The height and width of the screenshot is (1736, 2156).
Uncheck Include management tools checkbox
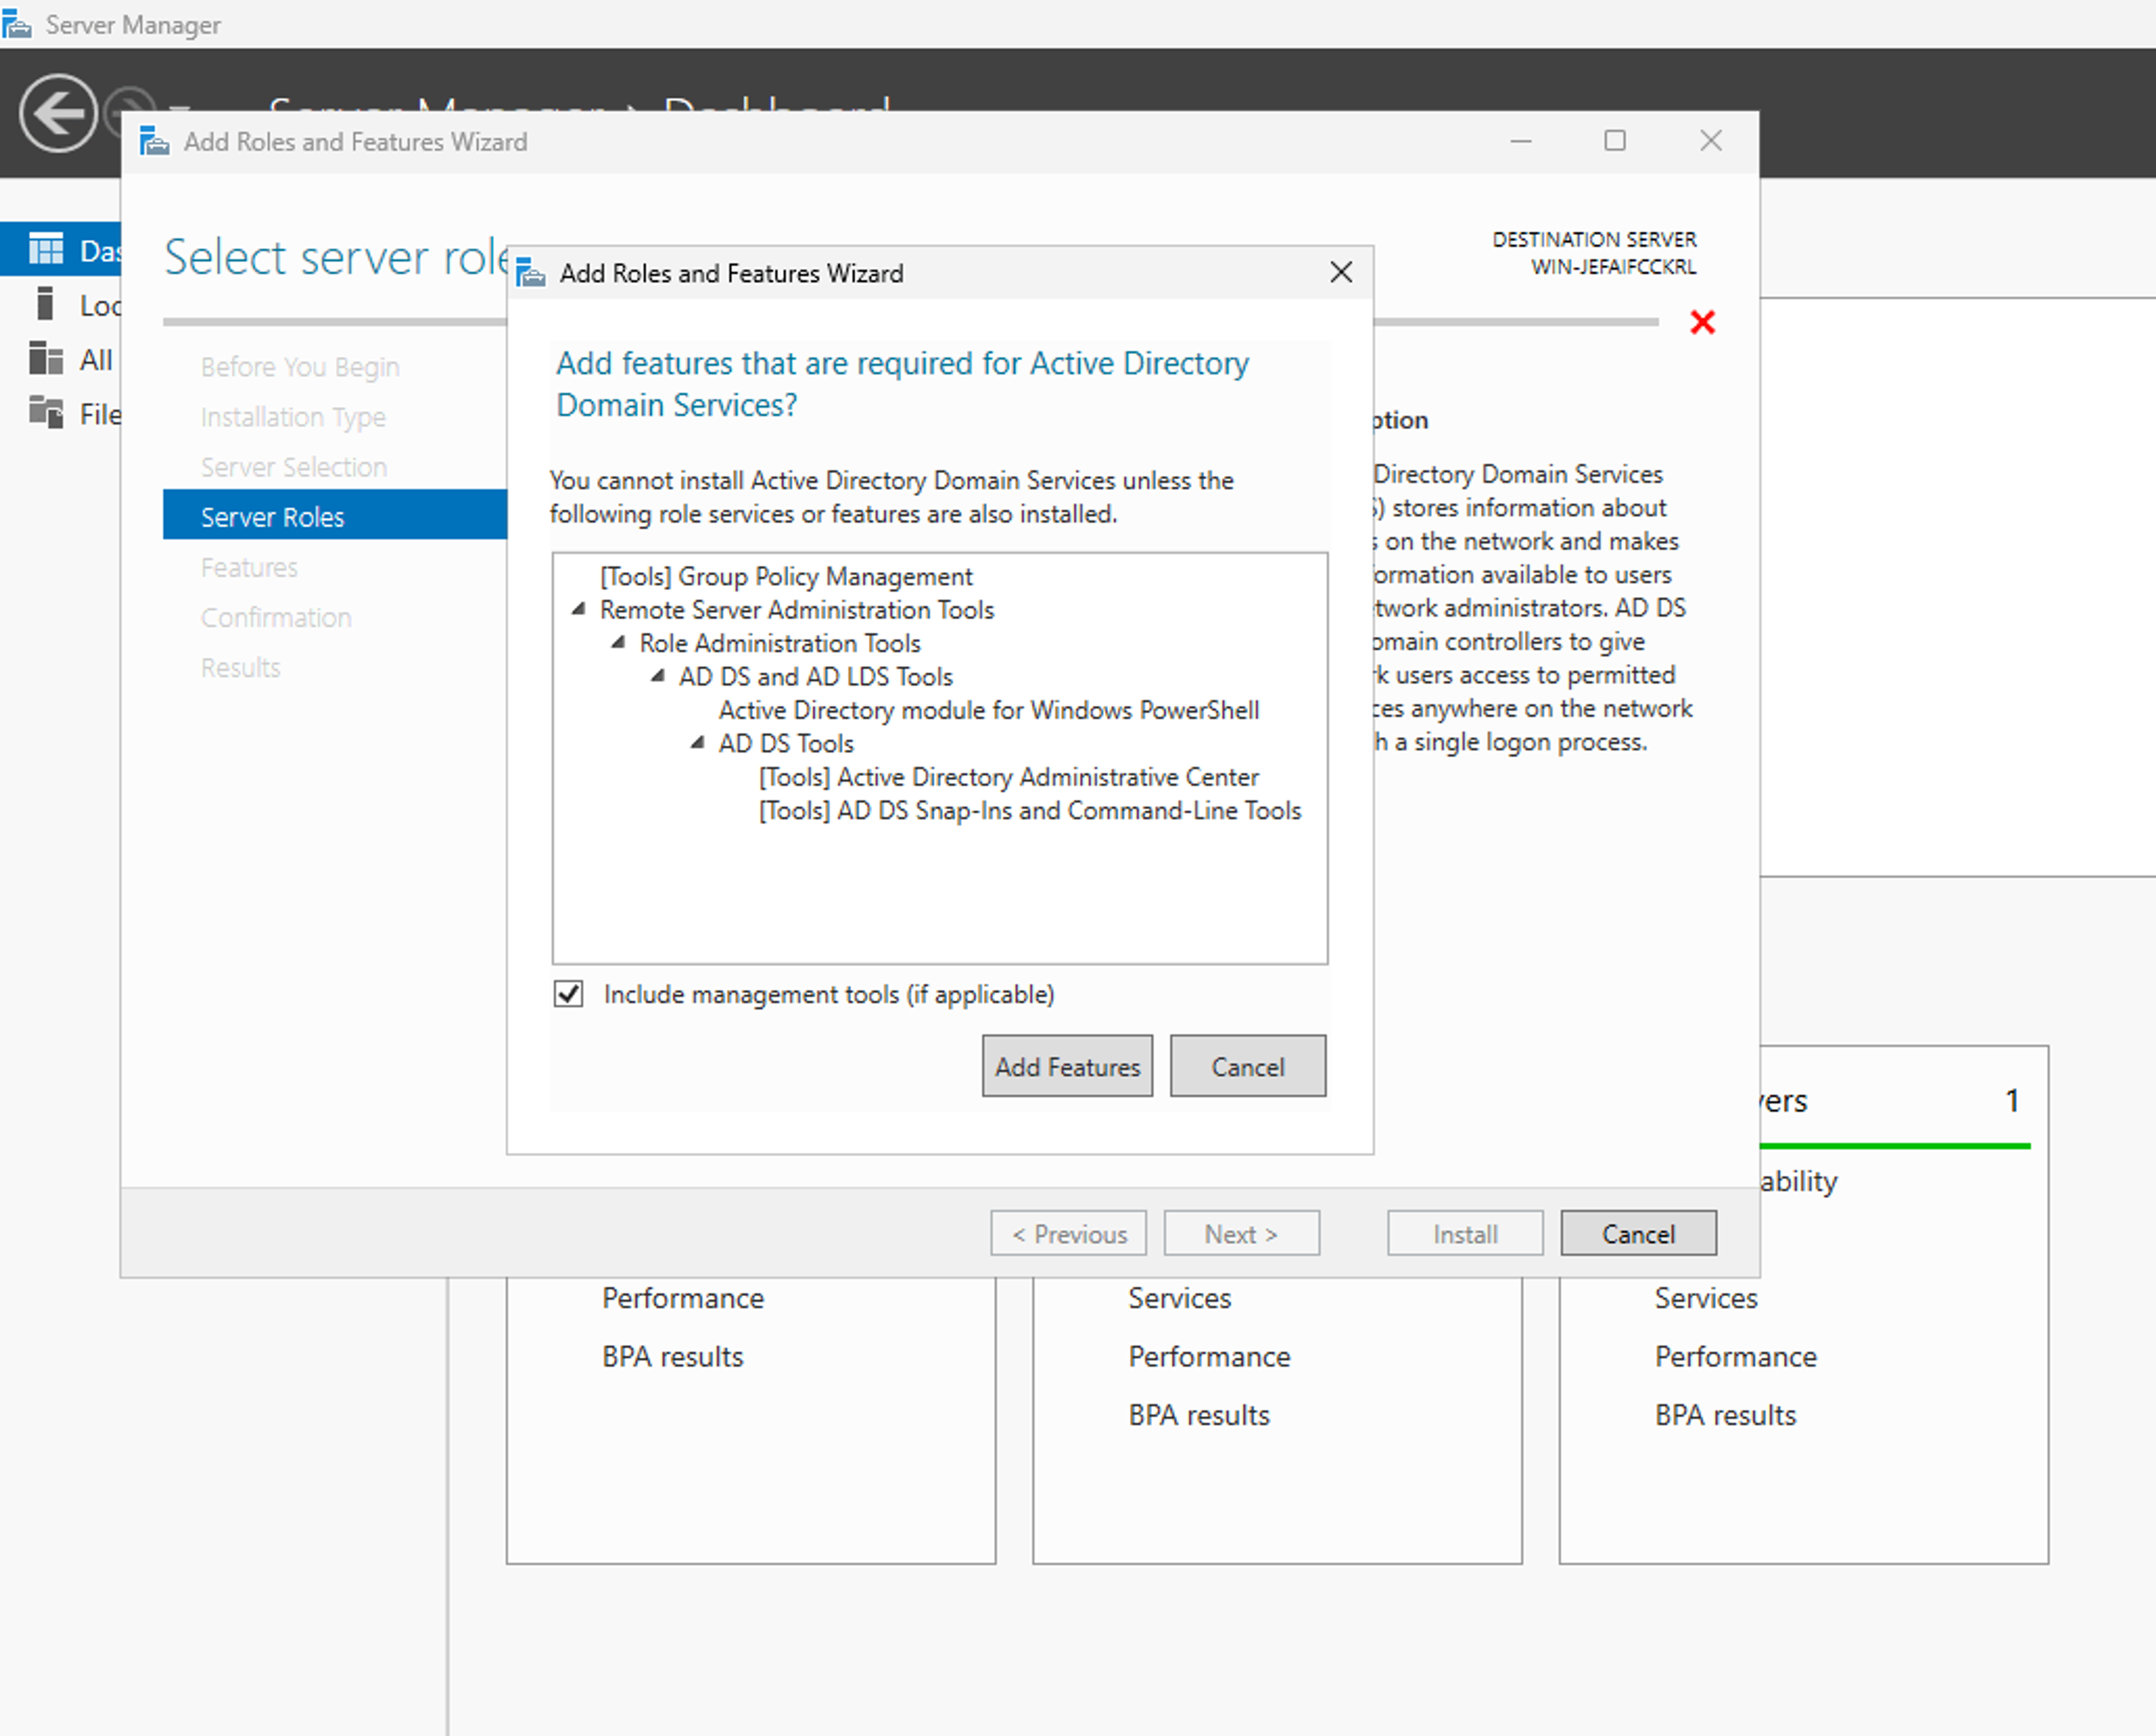coord(568,993)
